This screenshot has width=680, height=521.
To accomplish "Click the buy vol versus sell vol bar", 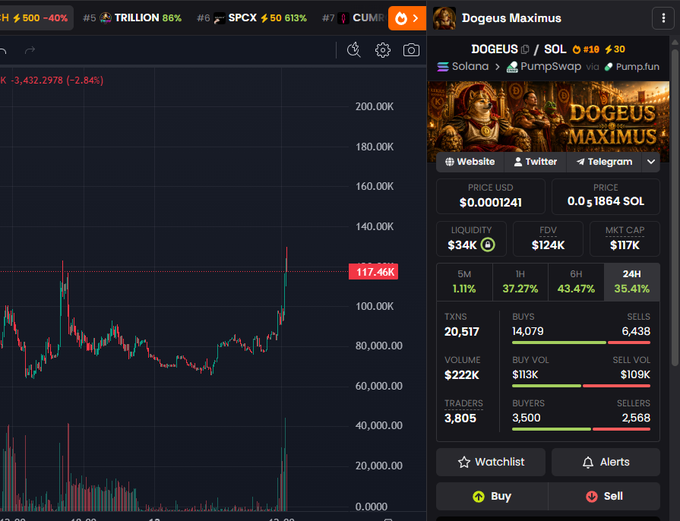I will click(581, 386).
